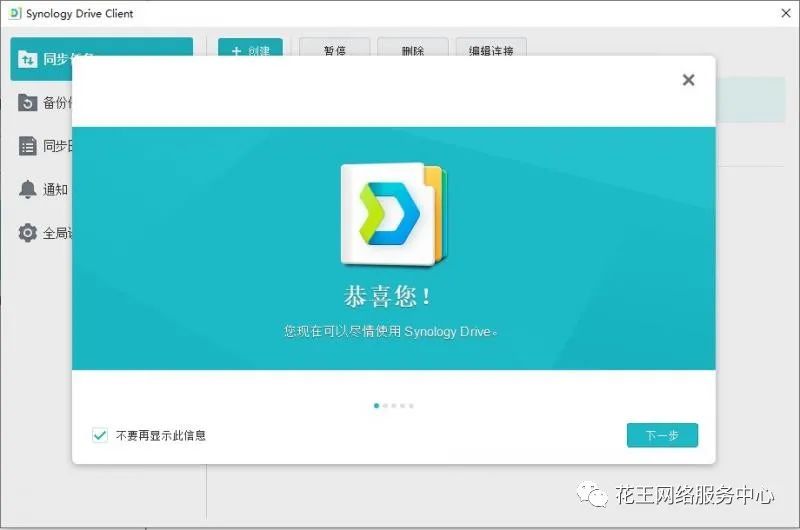Close the welcome dialog with X icon
The height and width of the screenshot is (530, 800).
[688, 80]
